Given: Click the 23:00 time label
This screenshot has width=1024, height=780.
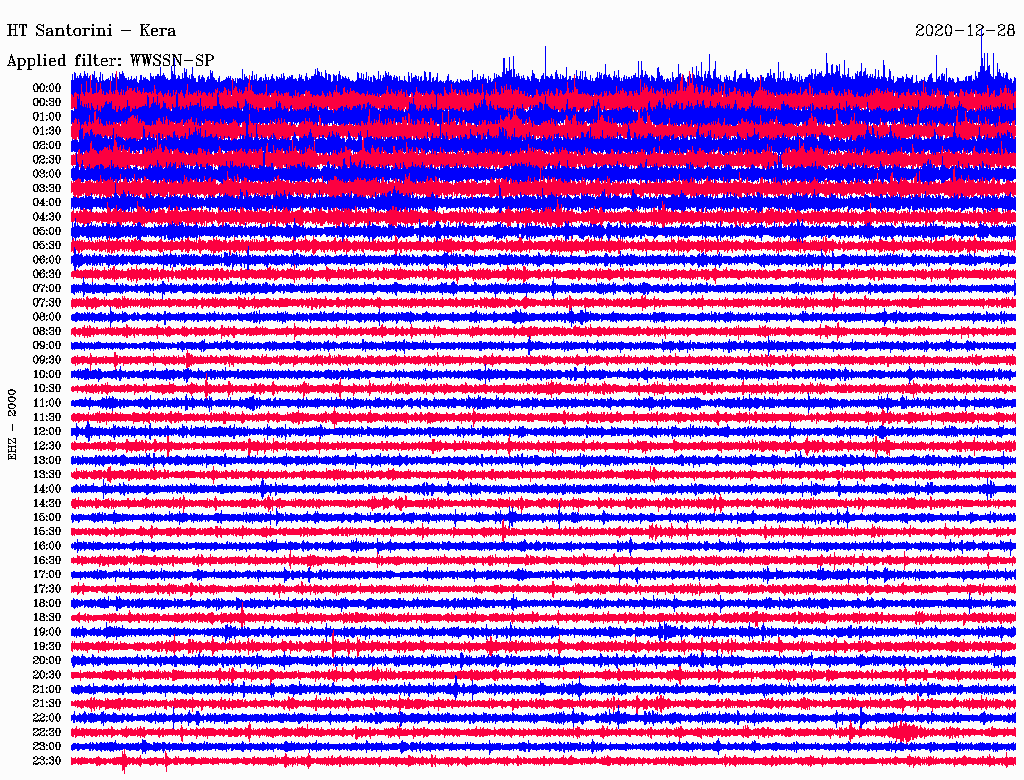Looking at the screenshot, I should pos(47,747).
